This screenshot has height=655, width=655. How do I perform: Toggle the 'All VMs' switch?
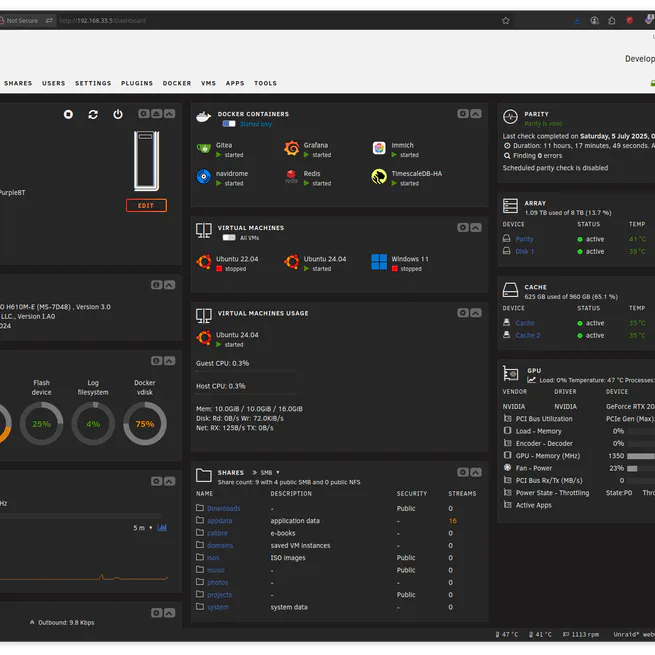pos(229,238)
